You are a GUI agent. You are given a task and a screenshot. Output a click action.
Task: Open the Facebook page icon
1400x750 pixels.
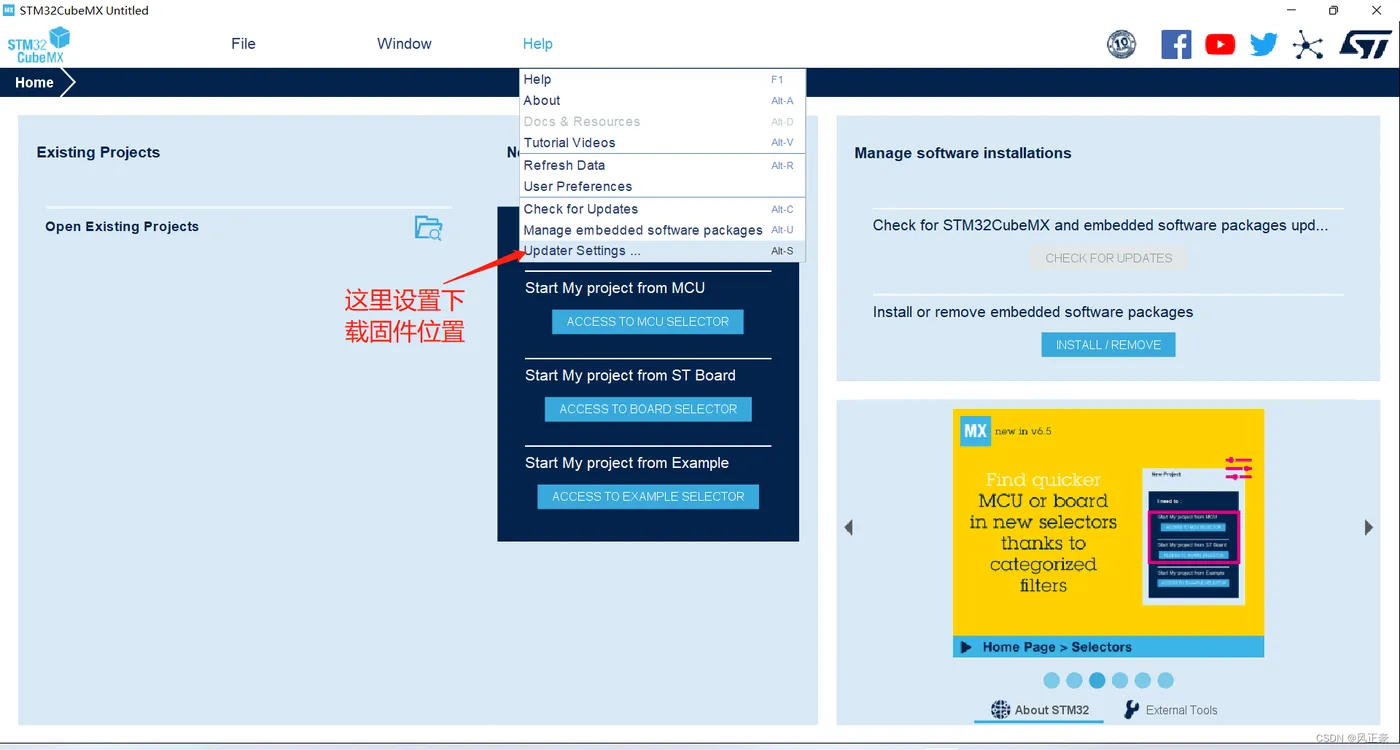[1176, 44]
